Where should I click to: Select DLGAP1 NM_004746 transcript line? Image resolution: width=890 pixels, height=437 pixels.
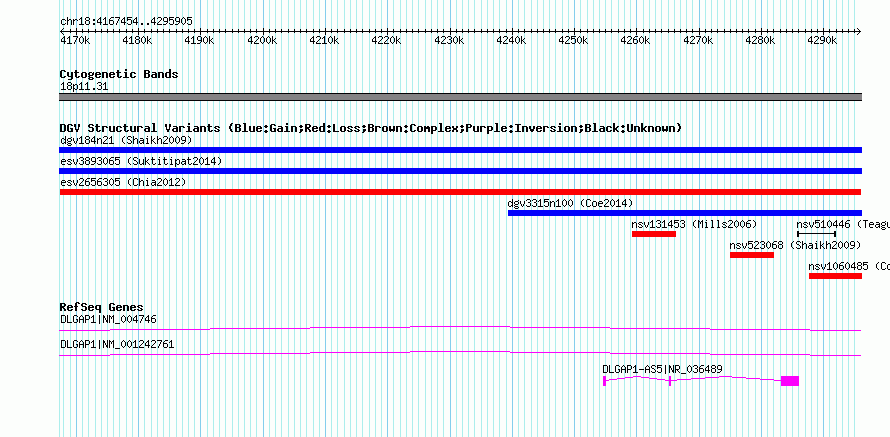coord(460,329)
